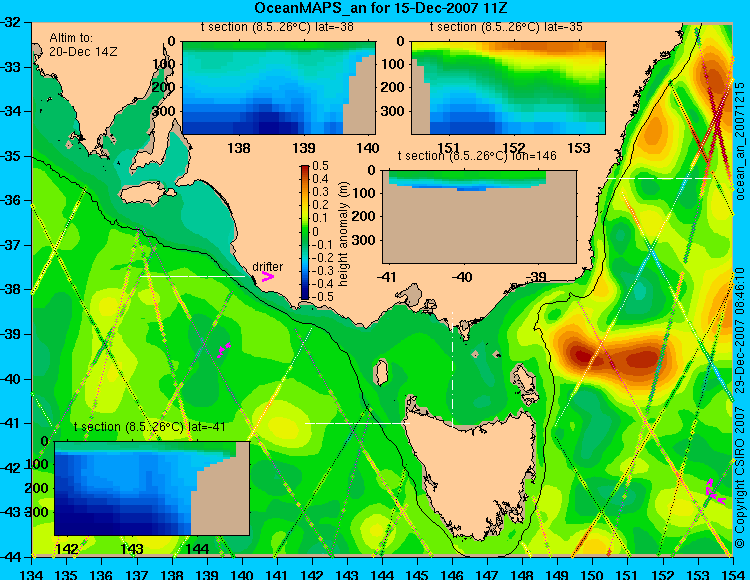Image resolution: width=750 pixels, height=580 pixels.
Task: Click the main longitude axis label 154
Action: (733, 574)
